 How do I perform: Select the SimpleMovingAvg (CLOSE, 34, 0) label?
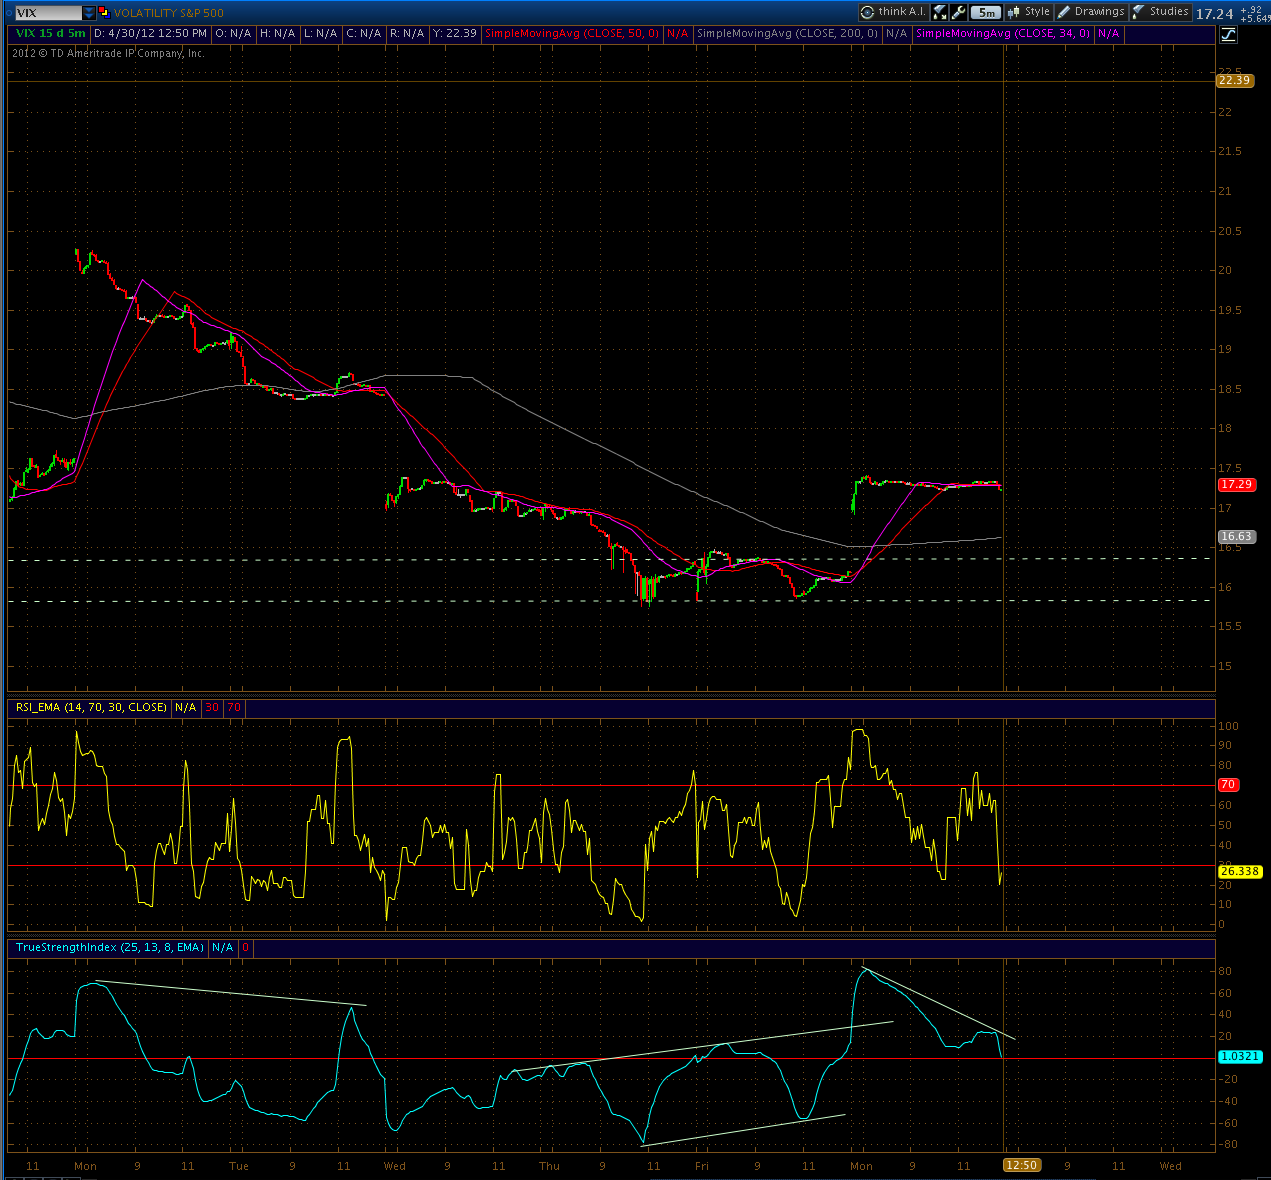tap(1003, 33)
